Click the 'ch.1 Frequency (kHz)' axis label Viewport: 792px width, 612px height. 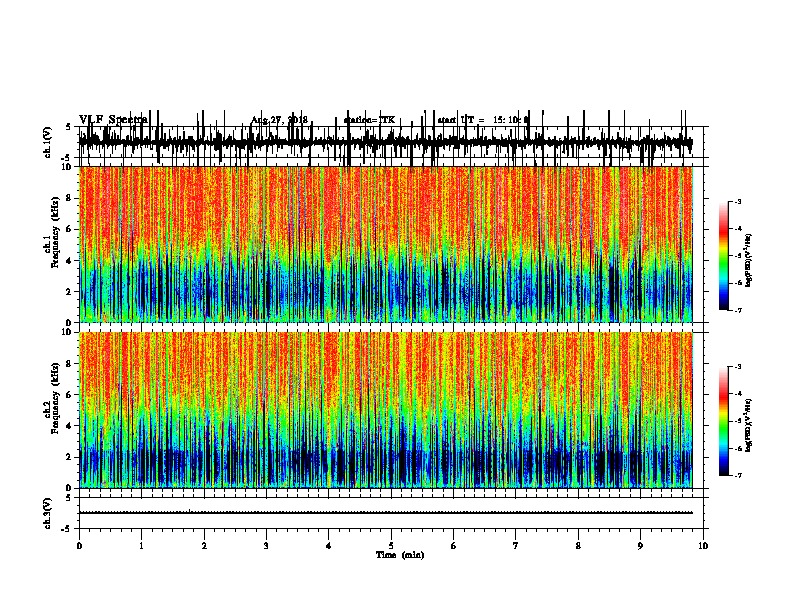[x=52, y=232]
